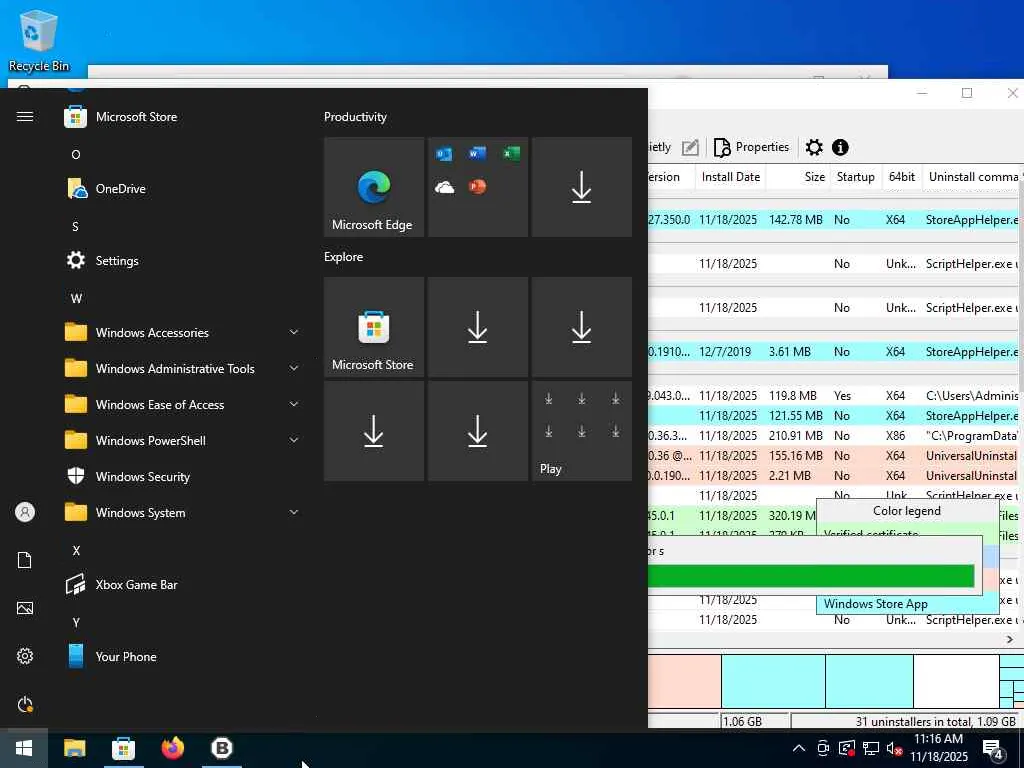Viewport: 1024px width, 768px height.
Task: Open the Office apps folder tile
Action: tap(477, 187)
